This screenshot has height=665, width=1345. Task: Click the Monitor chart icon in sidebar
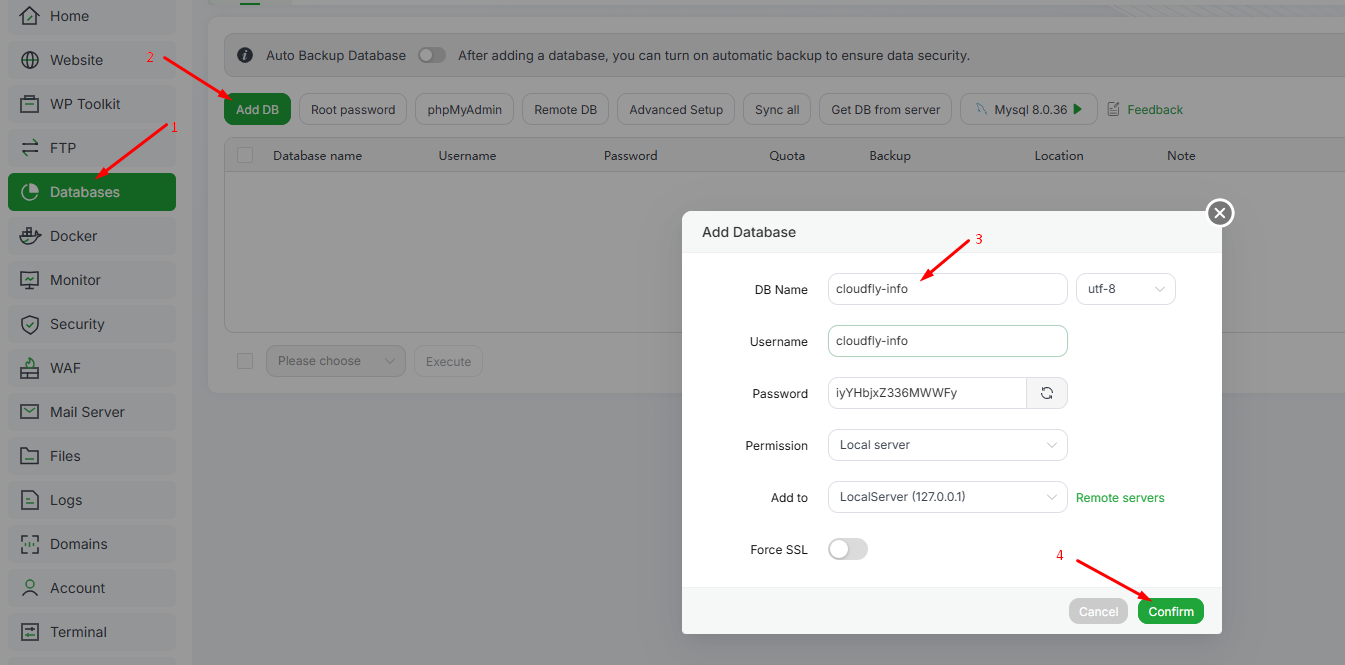[x=30, y=280]
